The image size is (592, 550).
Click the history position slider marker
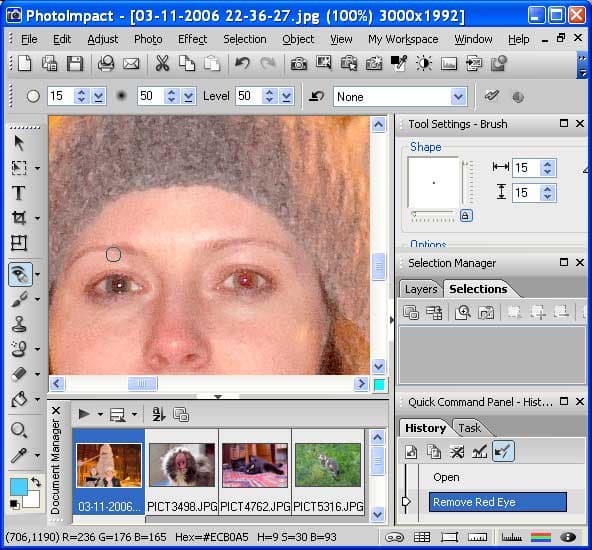click(x=406, y=502)
